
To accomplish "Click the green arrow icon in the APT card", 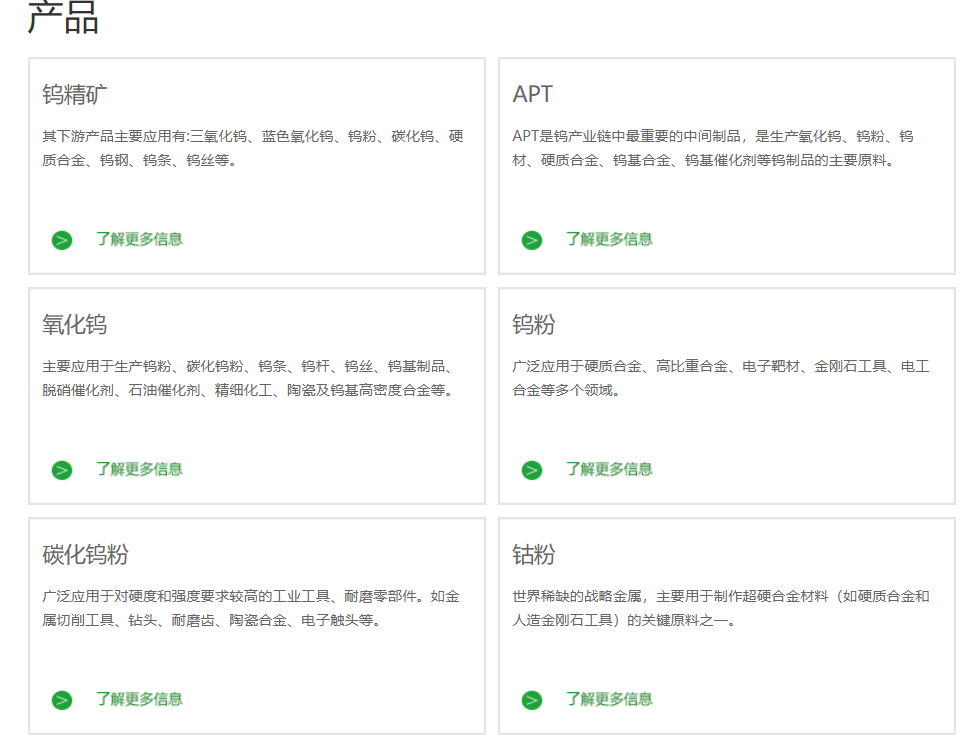I will click(x=531, y=240).
